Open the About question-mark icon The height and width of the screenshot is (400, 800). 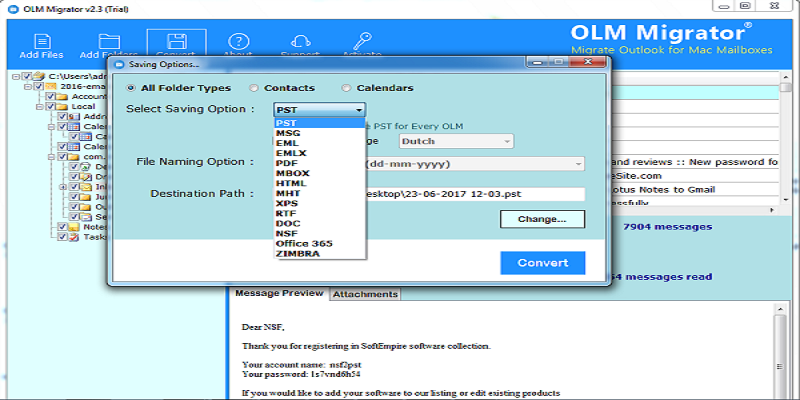238,42
